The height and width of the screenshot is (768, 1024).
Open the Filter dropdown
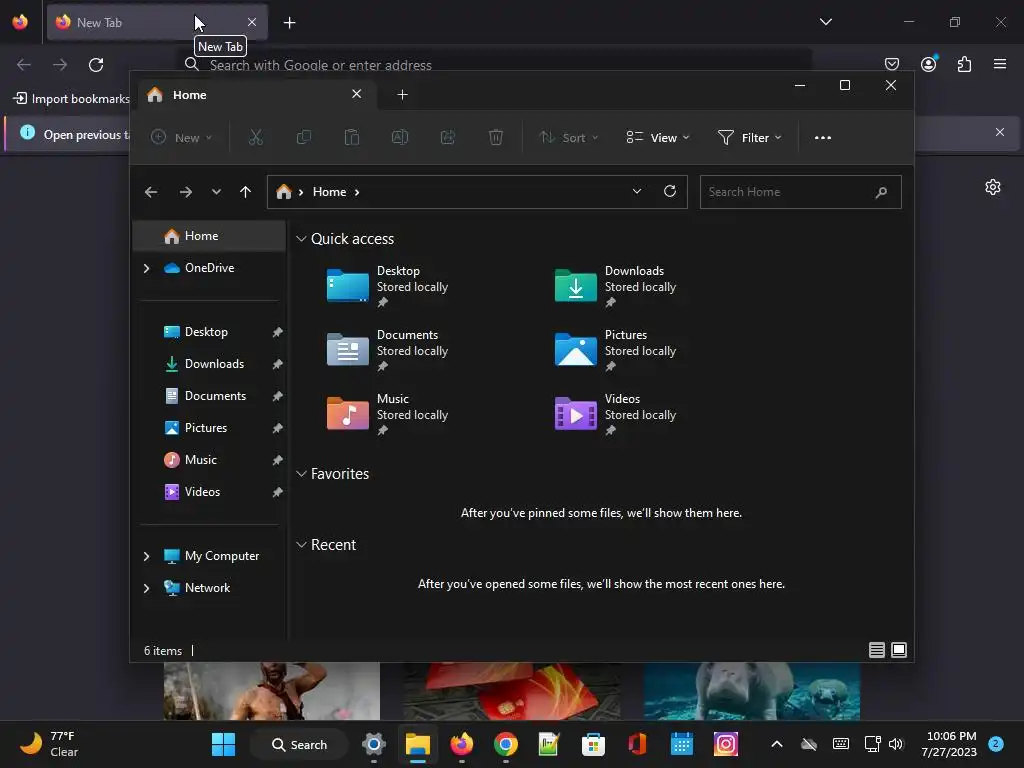[x=750, y=138]
